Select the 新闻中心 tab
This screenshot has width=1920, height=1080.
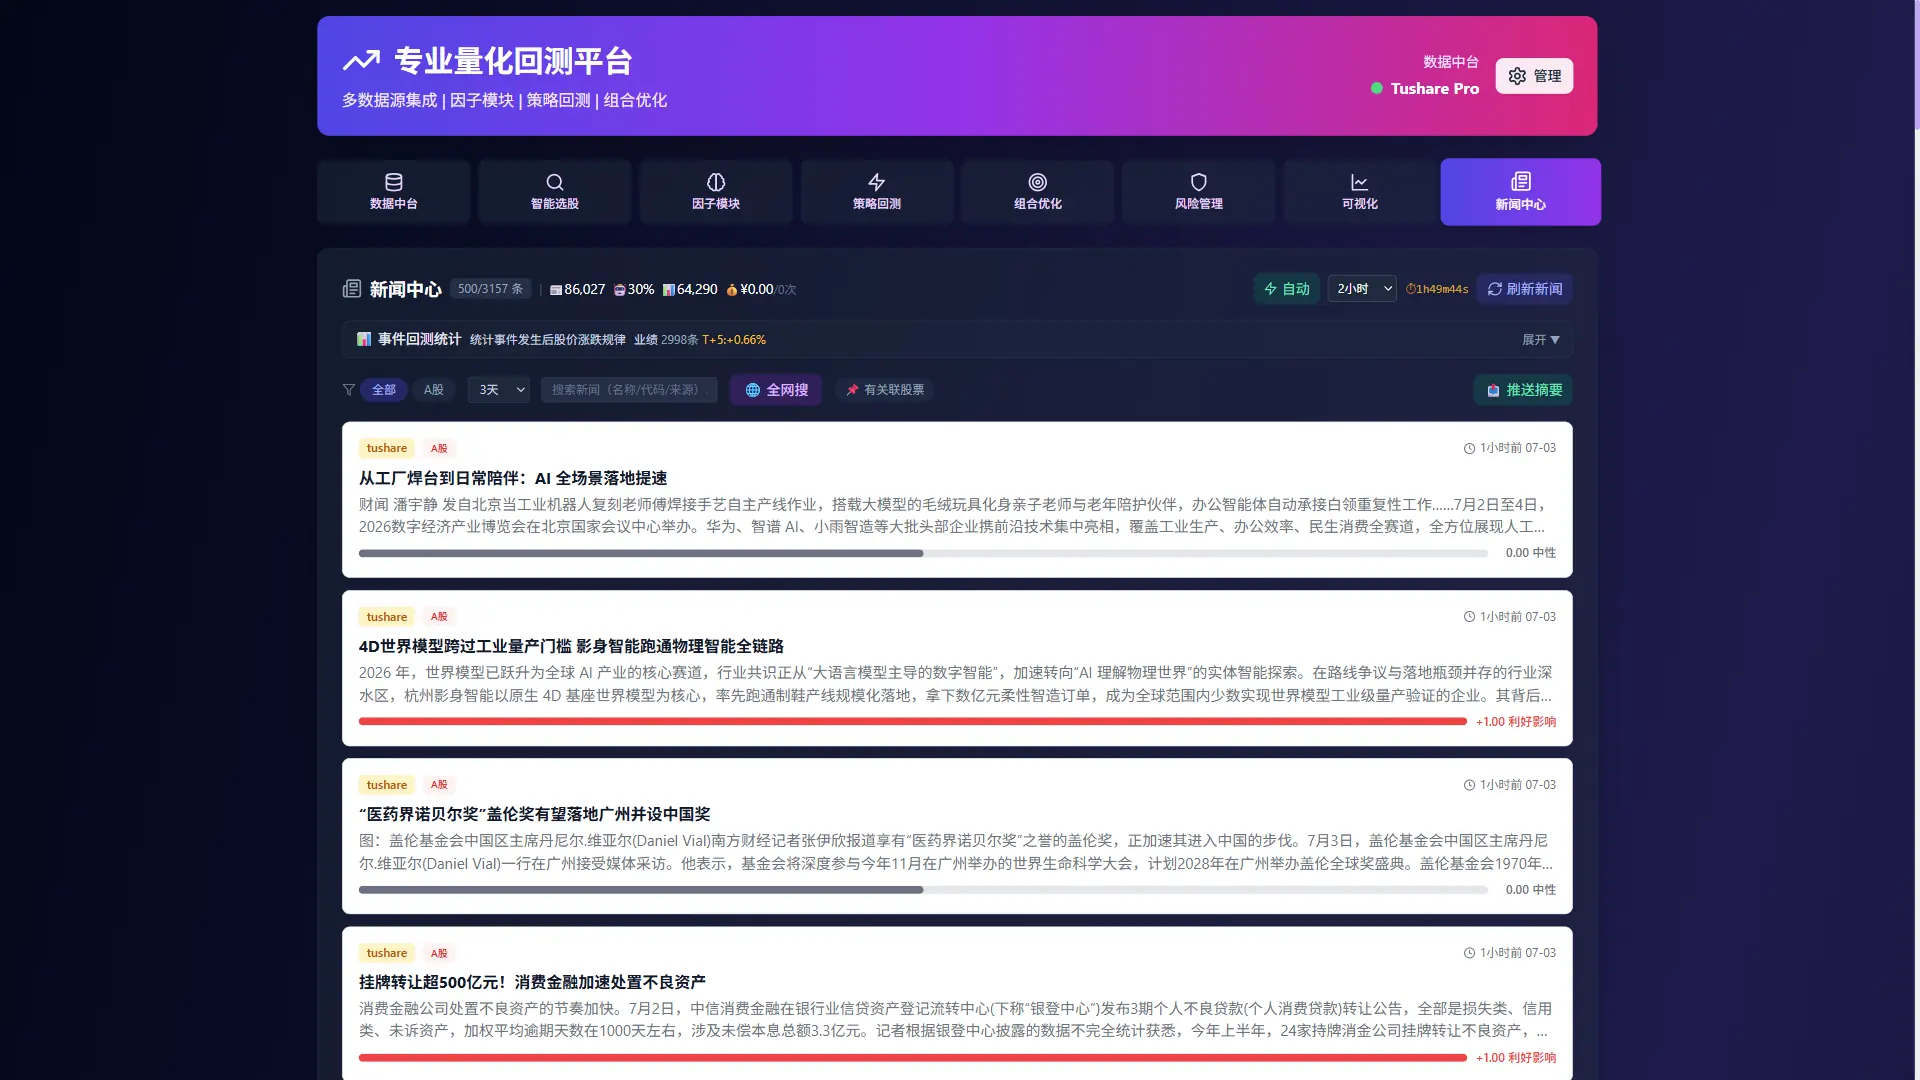click(x=1521, y=192)
